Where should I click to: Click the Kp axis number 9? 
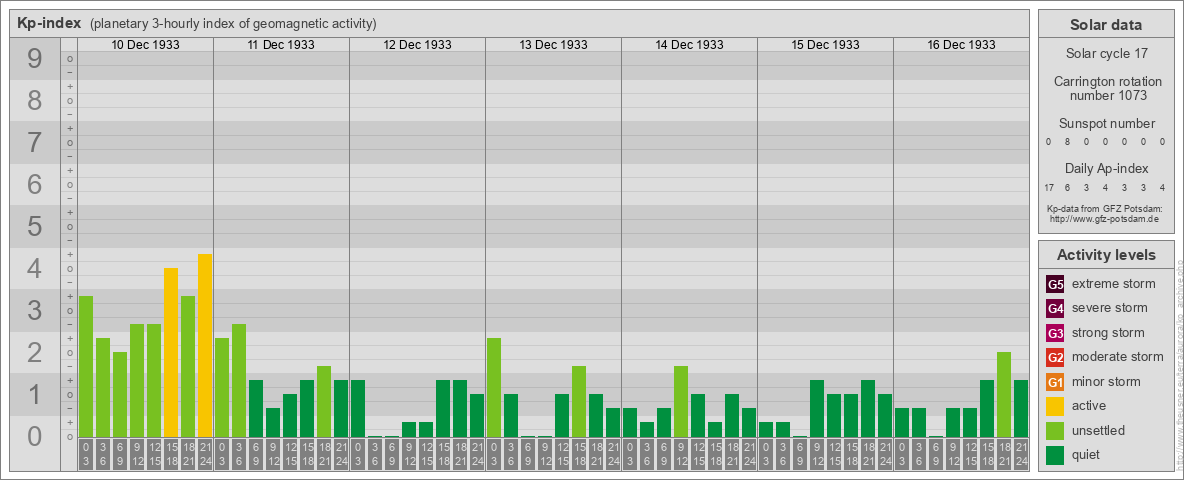pyautogui.click(x=35, y=59)
